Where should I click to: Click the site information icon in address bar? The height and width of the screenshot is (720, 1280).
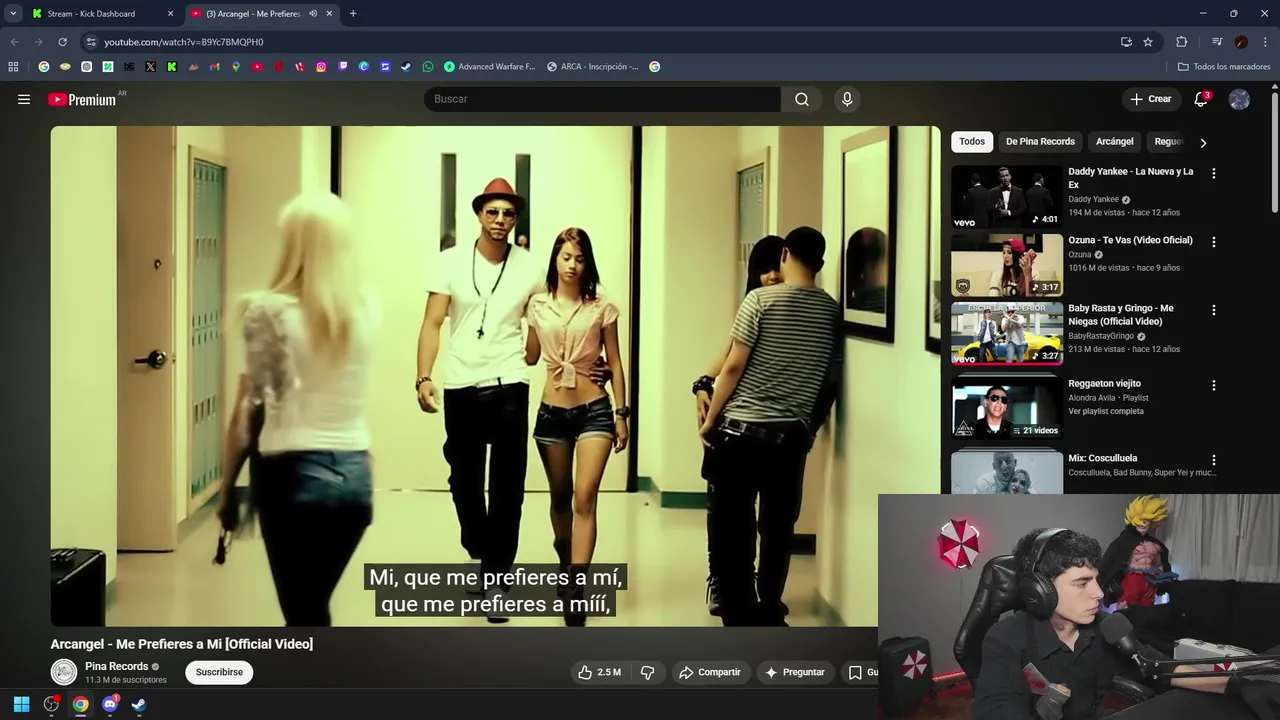point(91,42)
